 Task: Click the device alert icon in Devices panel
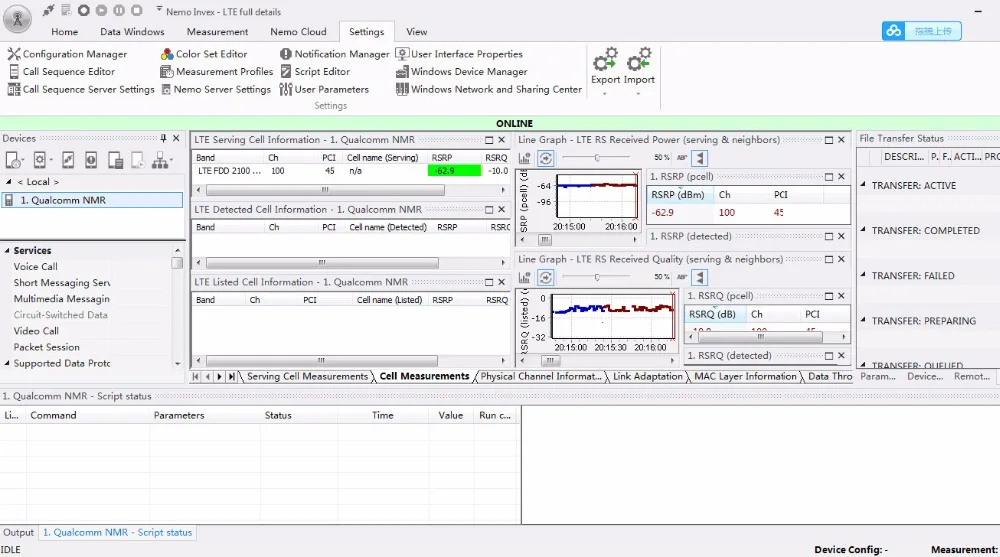click(91, 160)
